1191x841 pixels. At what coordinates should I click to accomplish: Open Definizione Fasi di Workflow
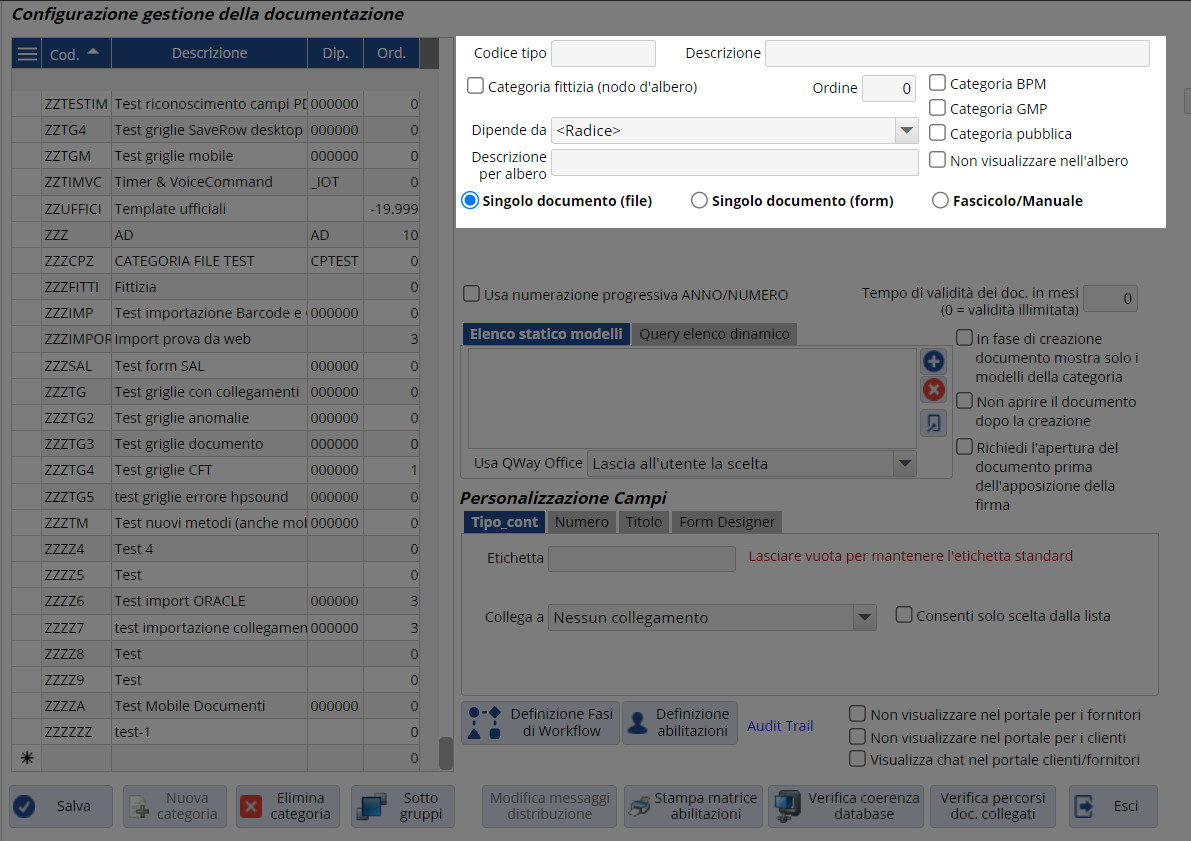[540, 722]
